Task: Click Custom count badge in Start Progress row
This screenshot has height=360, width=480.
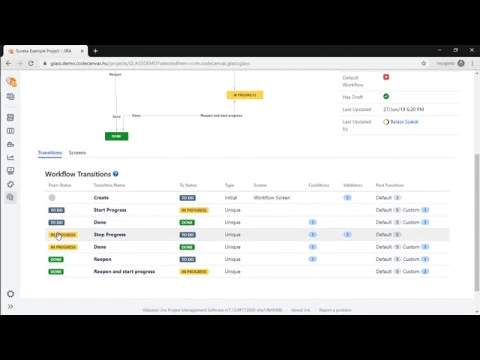Action: tap(425, 210)
